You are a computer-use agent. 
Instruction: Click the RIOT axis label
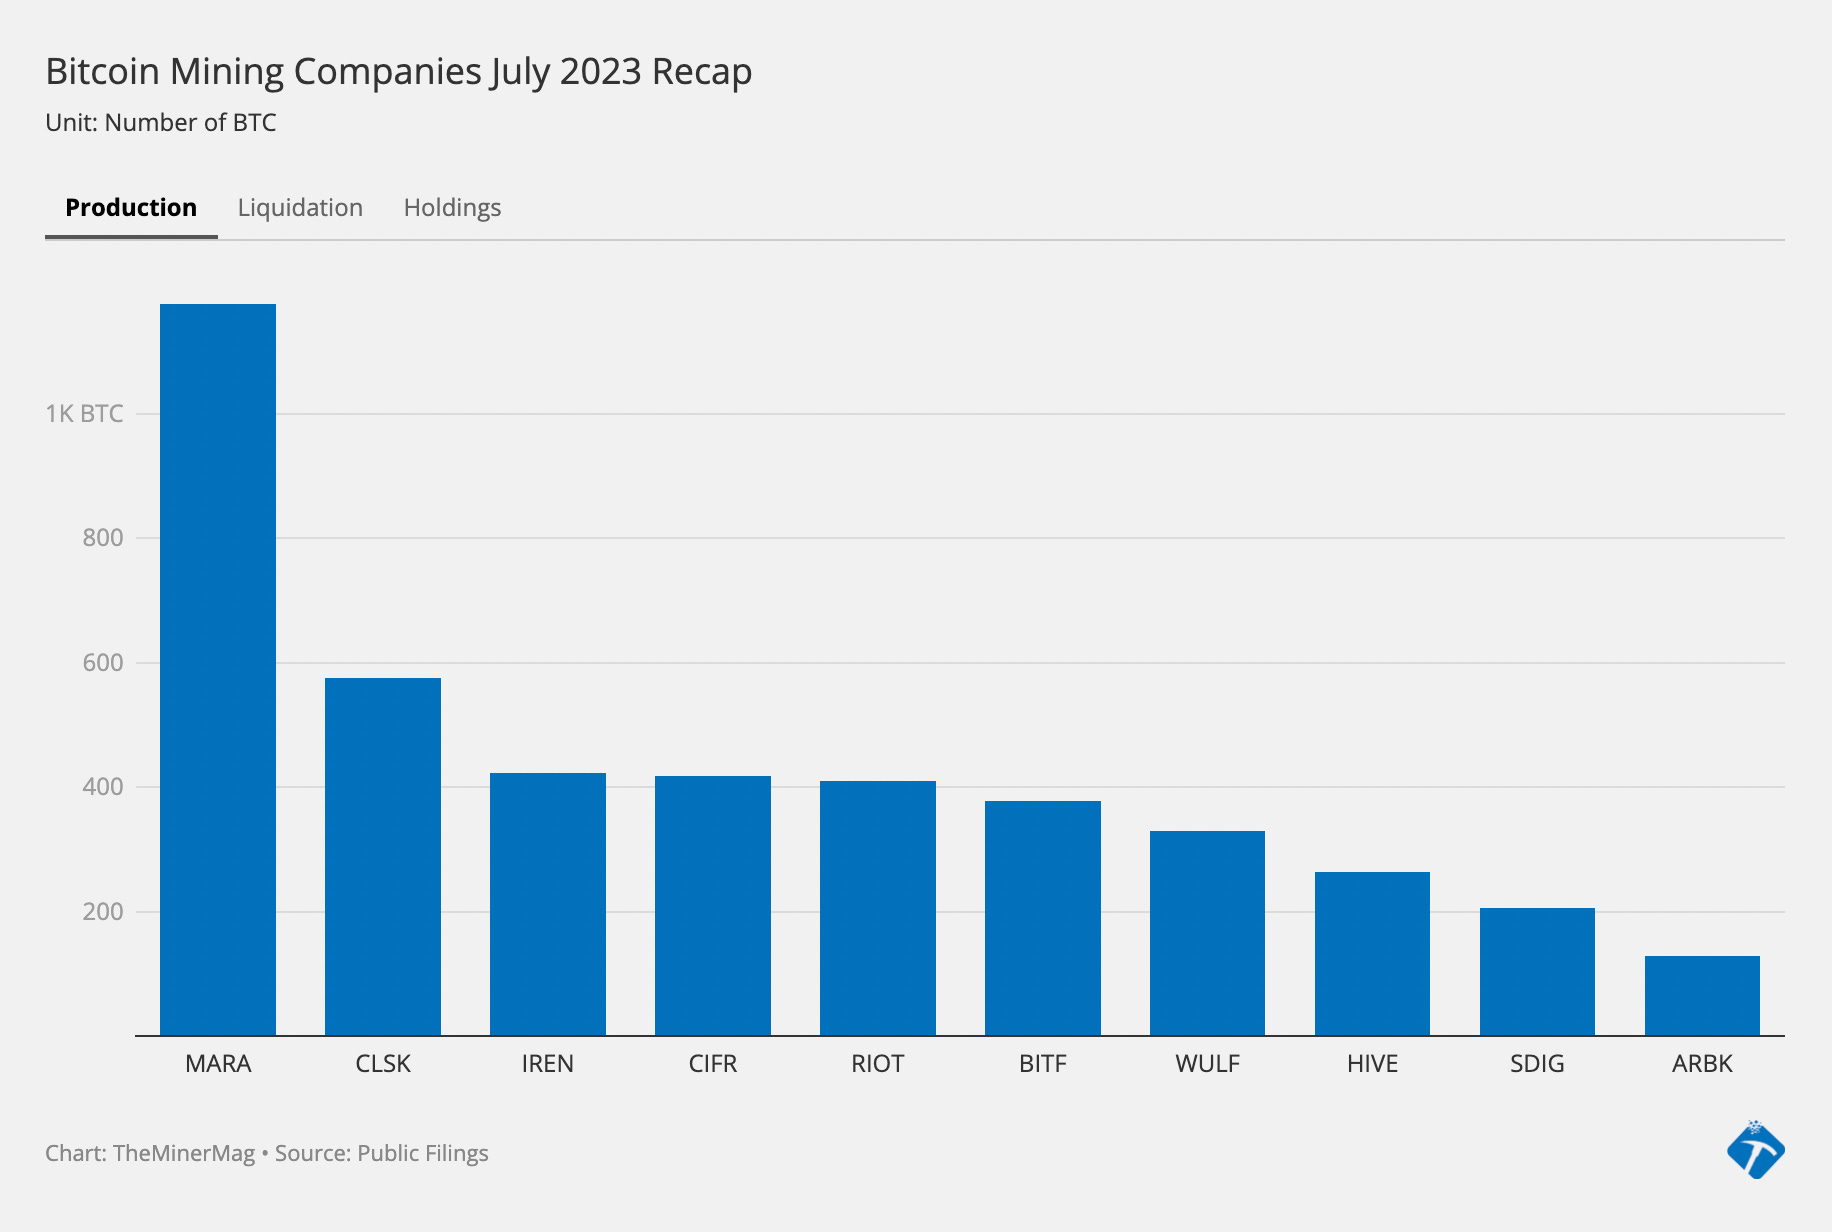(x=878, y=1063)
